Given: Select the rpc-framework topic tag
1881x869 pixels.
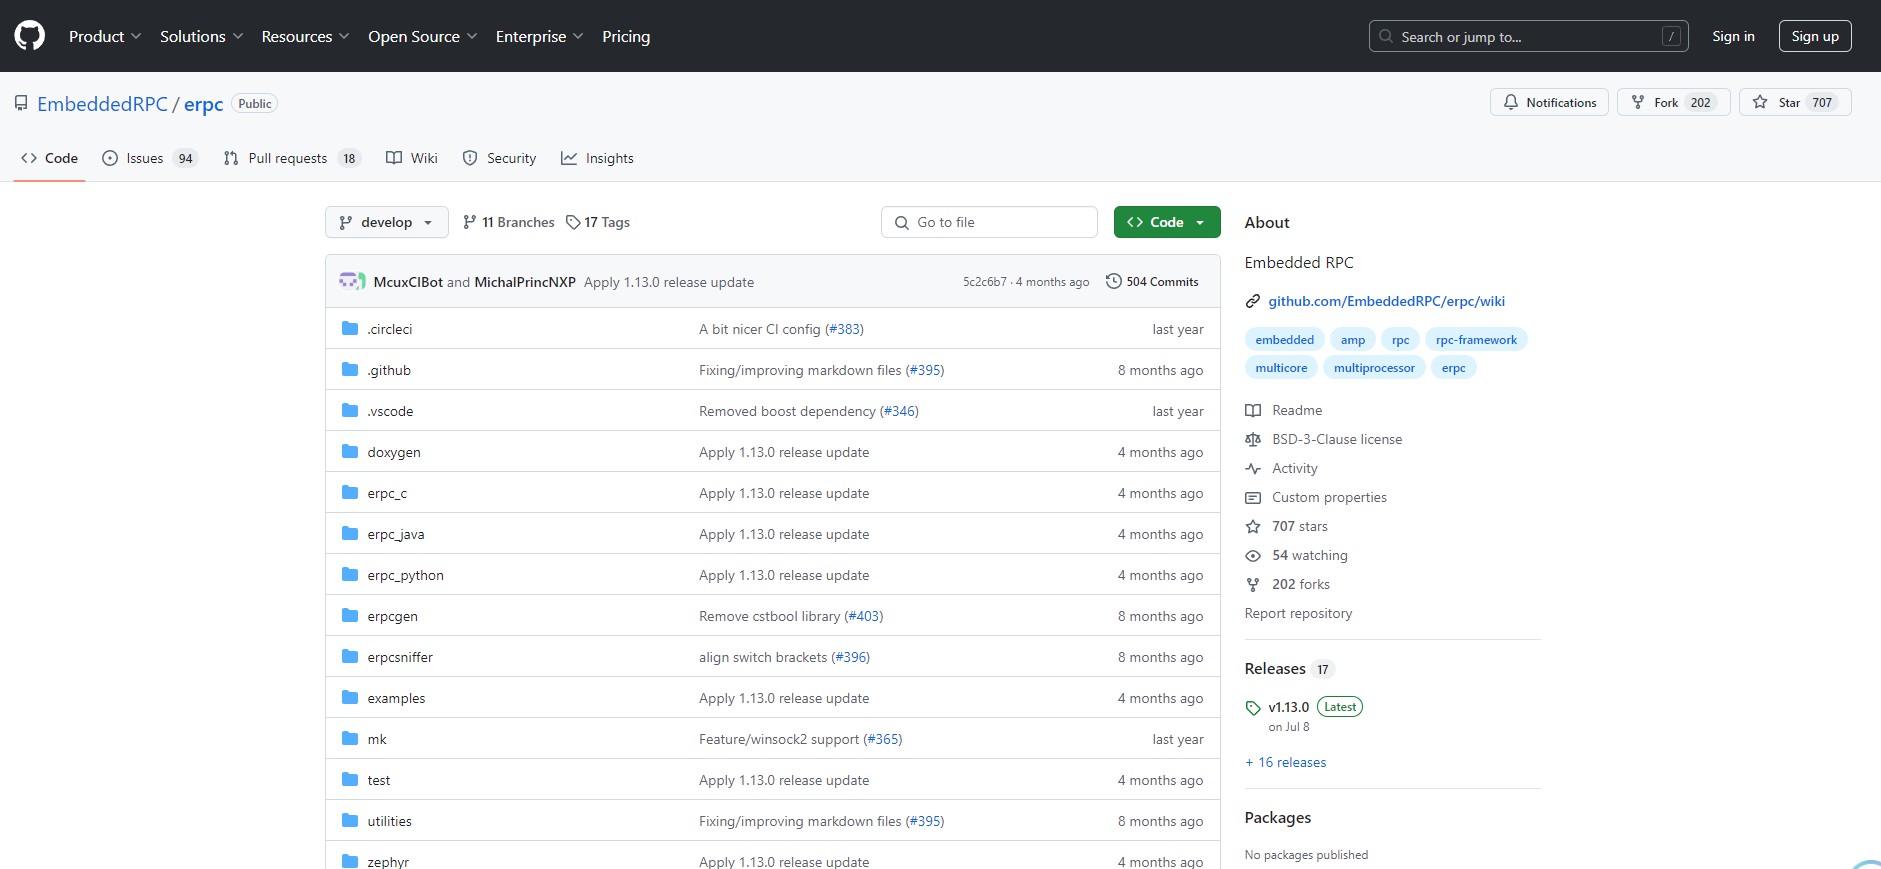Looking at the screenshot, I should click(1476, 340).
